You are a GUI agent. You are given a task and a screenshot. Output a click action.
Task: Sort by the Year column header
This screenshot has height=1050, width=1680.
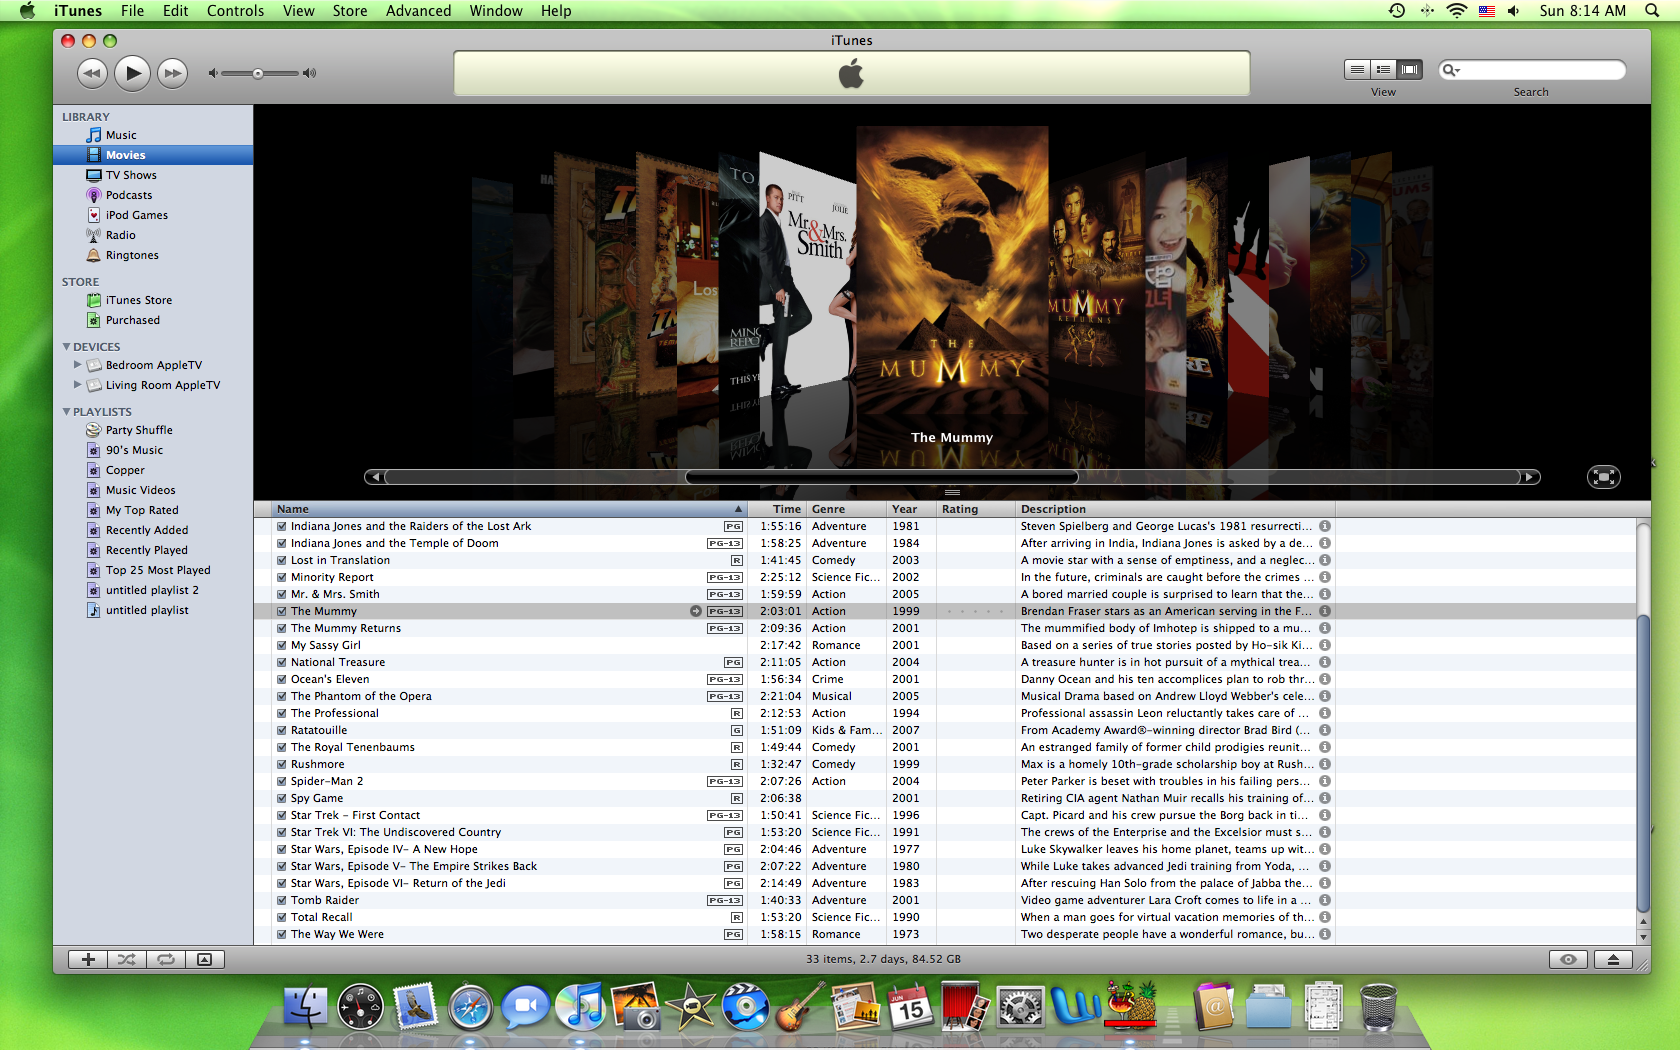(911, 509)
